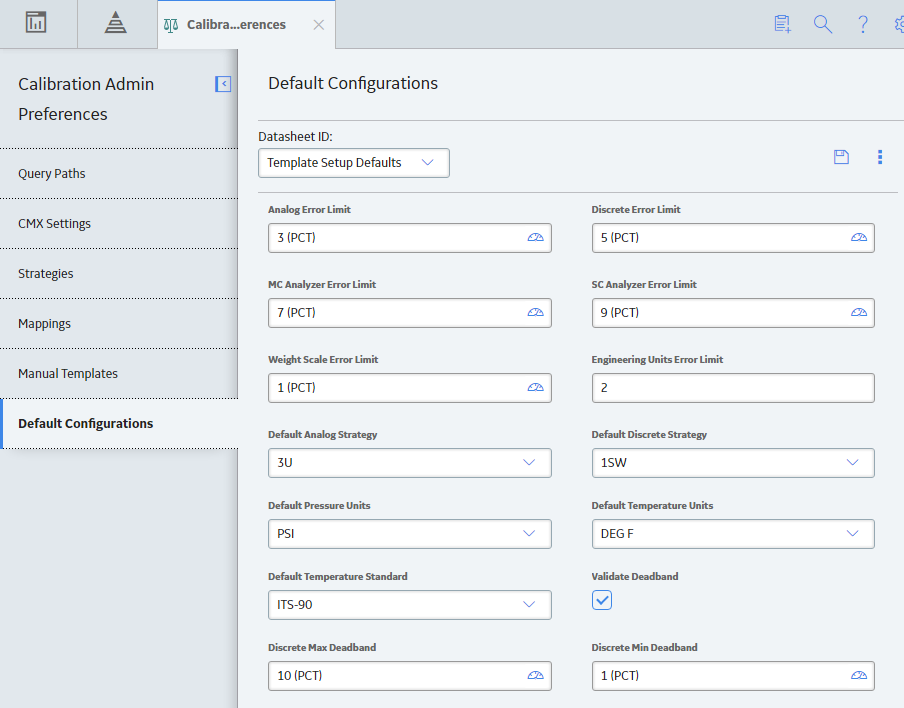
Task: Click the Weight Scale Error Limit field
Action: [x=410, y=387]
